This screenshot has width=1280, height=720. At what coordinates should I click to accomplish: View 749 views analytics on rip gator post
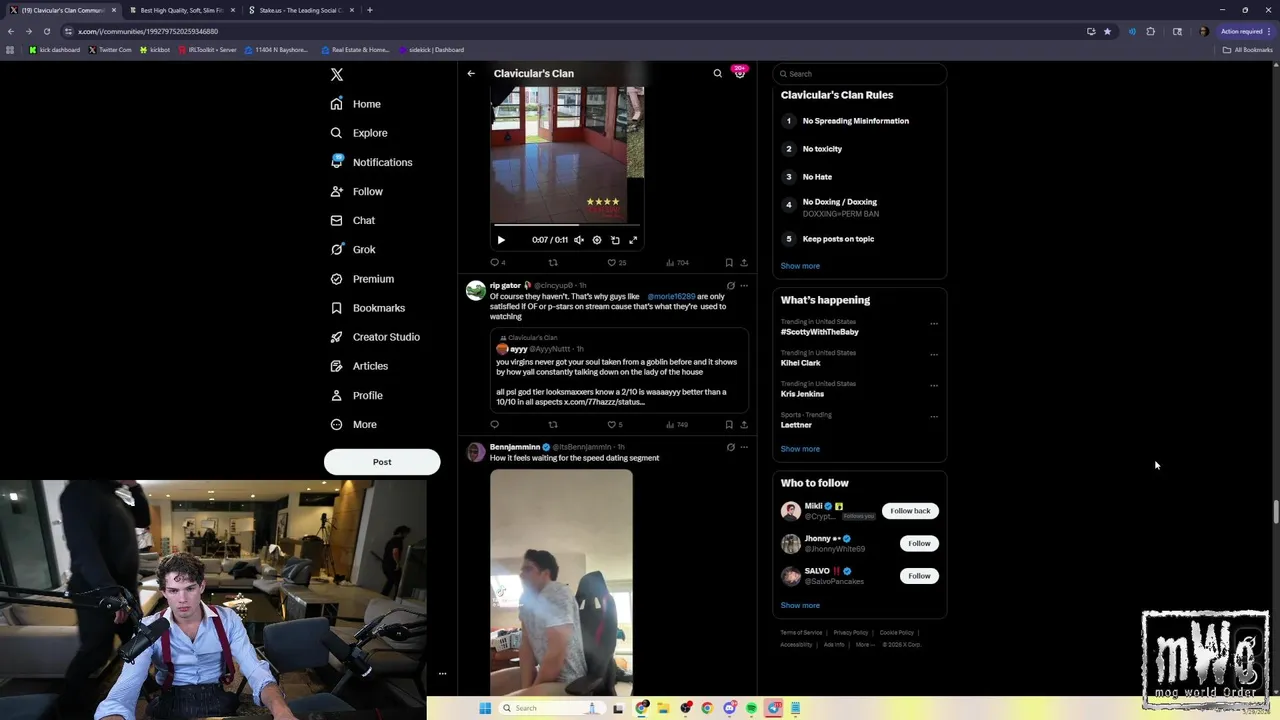pyautogui.click(x=677, y=425)
